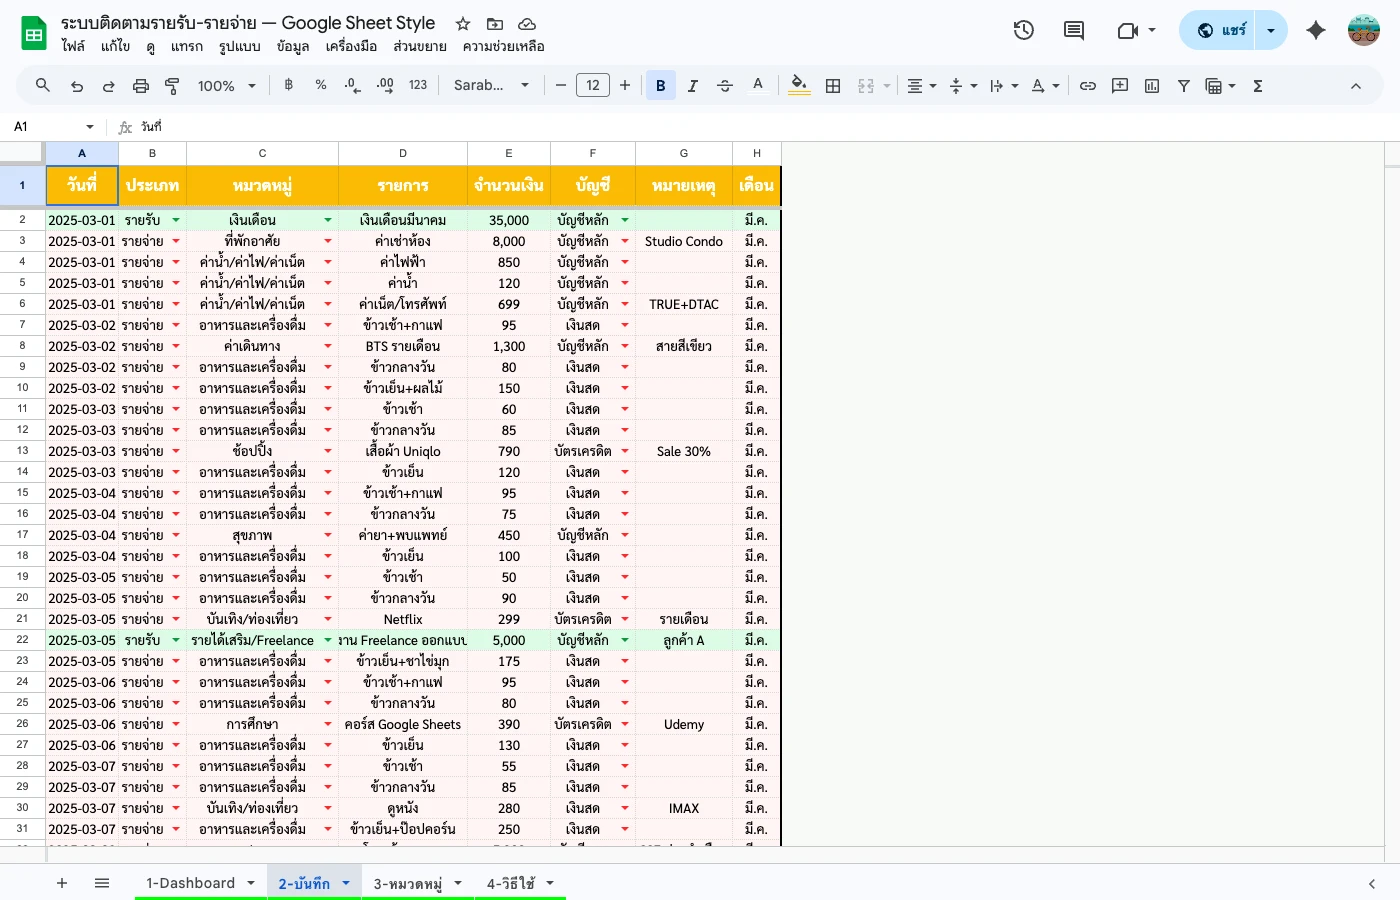Open version history clock icon

click(1023, 30)
